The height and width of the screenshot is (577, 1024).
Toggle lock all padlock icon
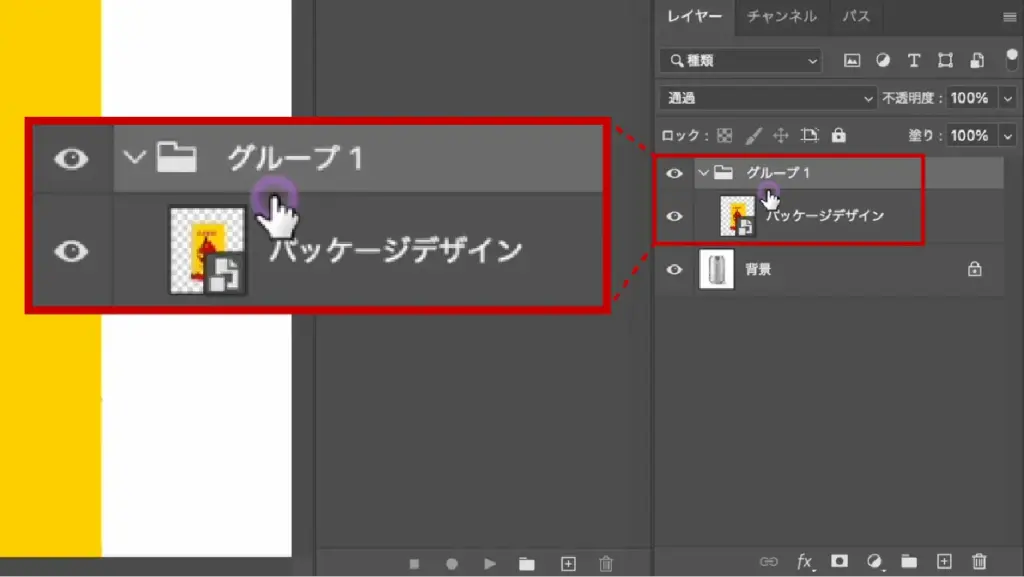[838, 135]
